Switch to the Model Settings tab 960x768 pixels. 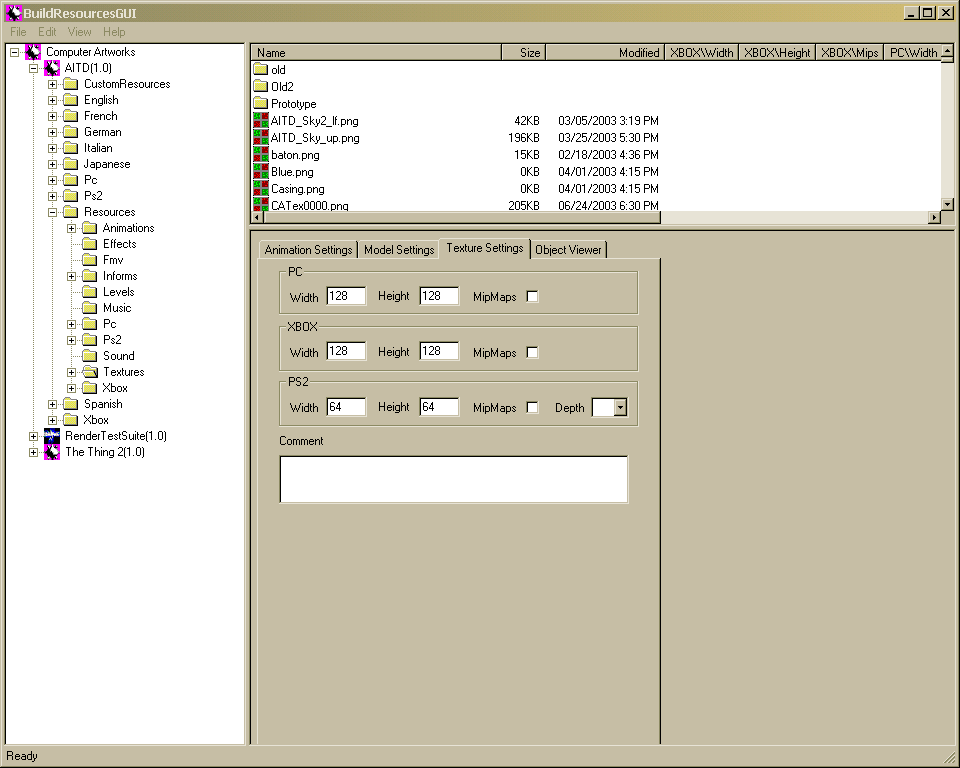pos(398,250)
